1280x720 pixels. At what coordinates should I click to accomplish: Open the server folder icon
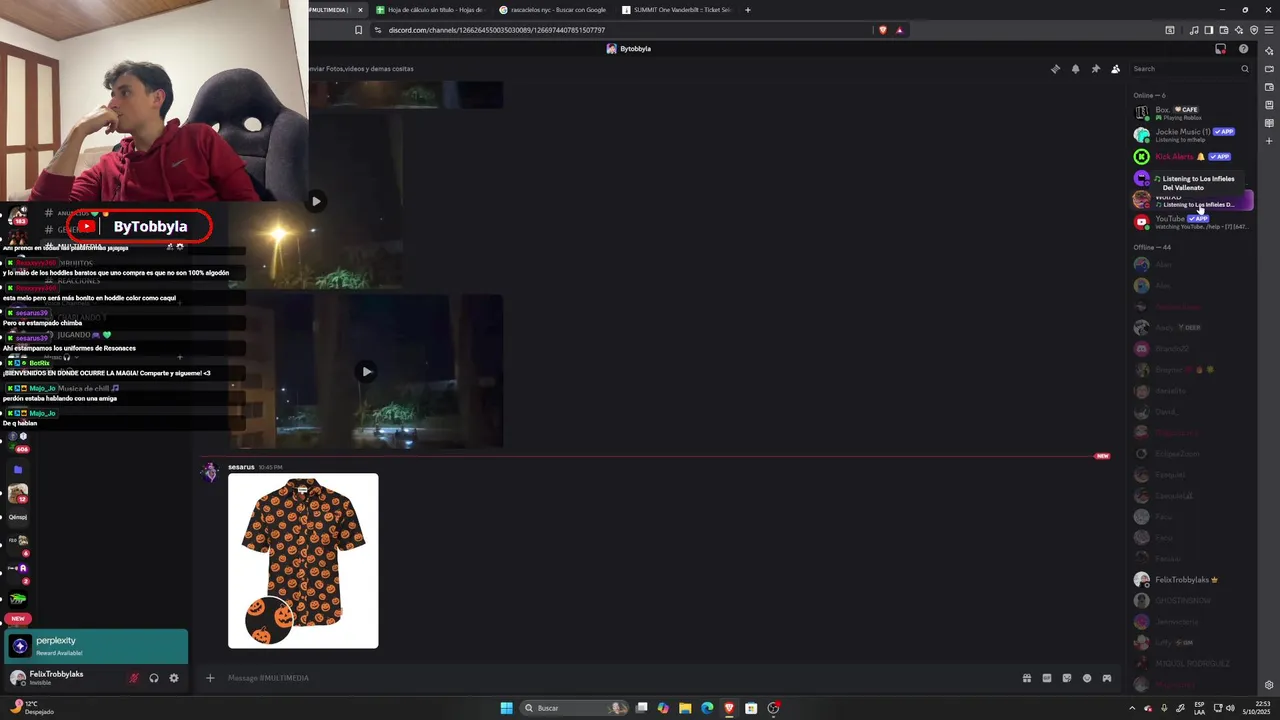coord(18,470)
